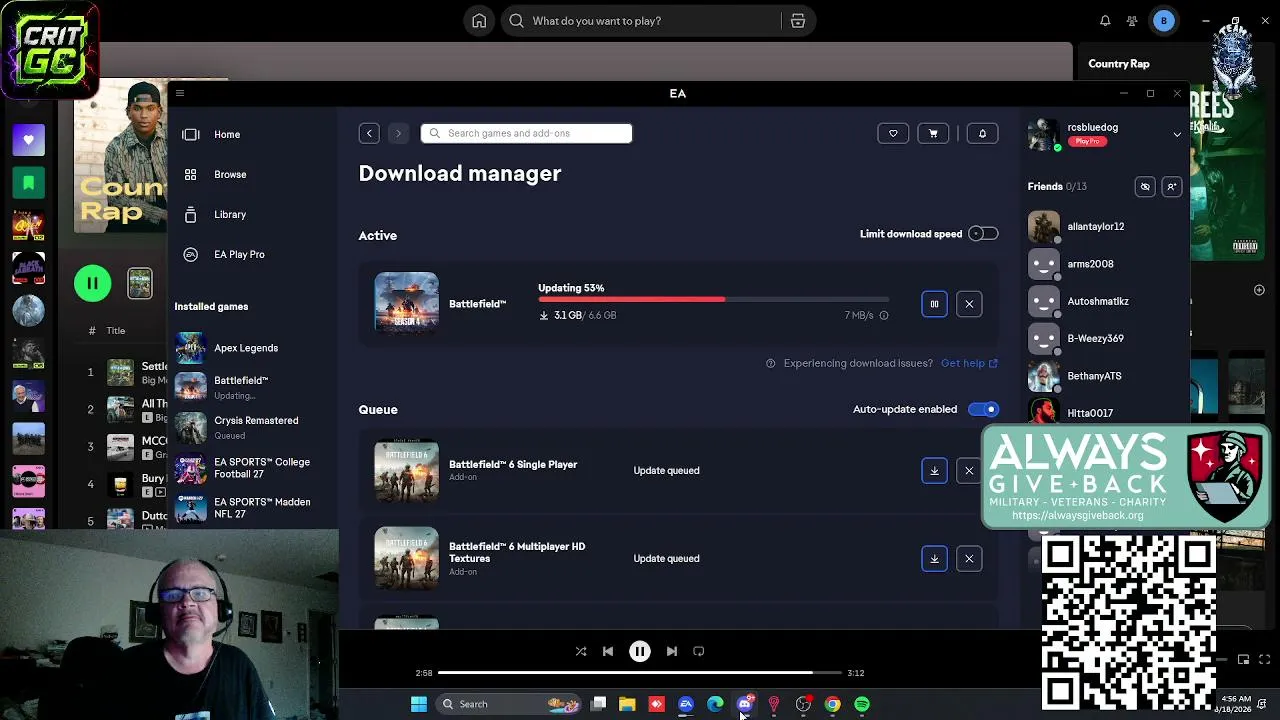Start Battlefield 6 Single Player download now

point(934,471)
